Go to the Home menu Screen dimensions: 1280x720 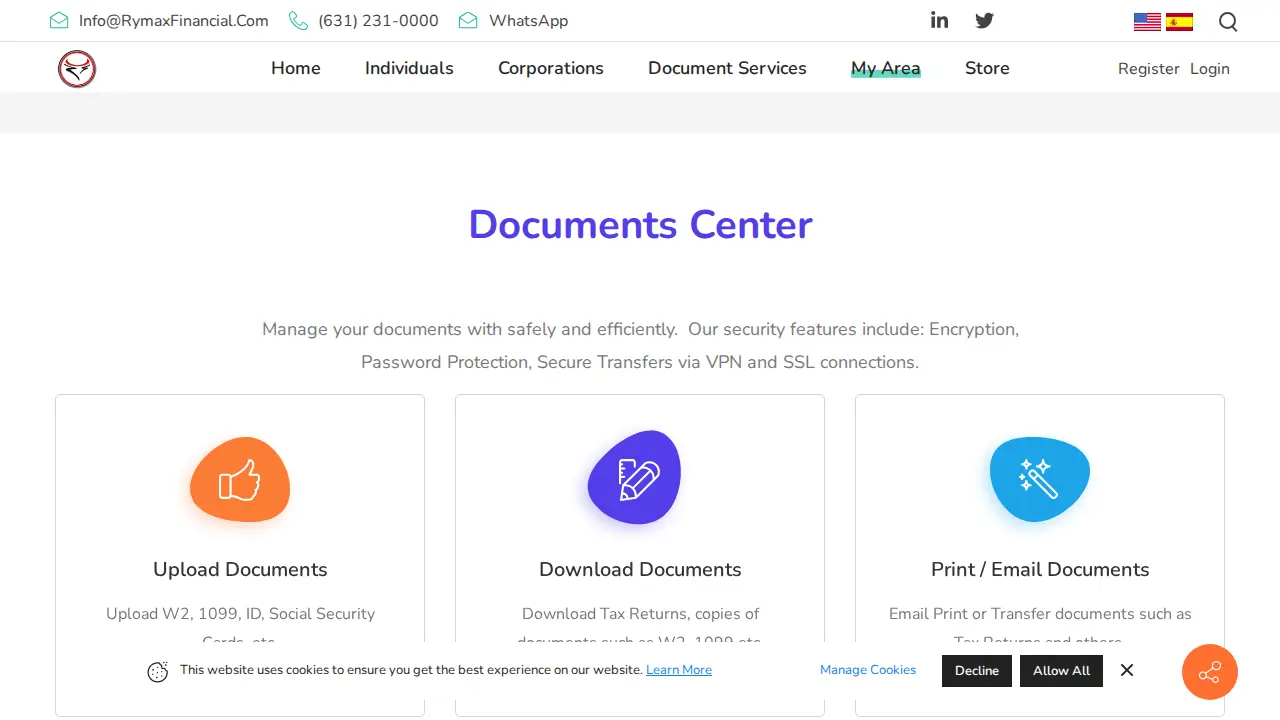click(x=296, y=68)
